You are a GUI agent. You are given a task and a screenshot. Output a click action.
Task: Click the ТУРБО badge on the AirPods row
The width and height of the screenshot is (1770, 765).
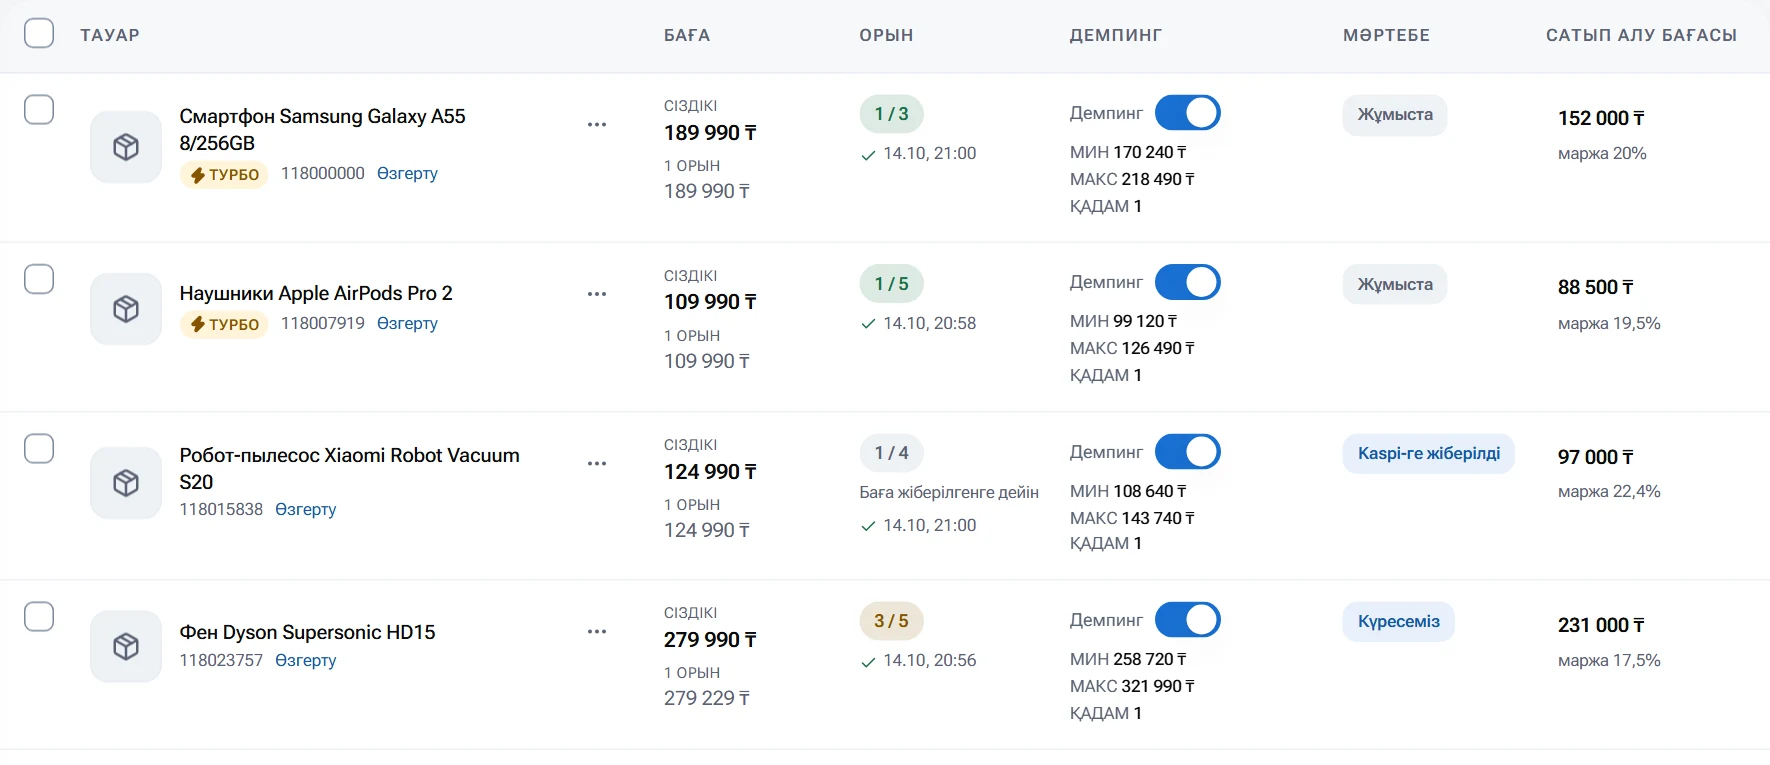(224, 324)
